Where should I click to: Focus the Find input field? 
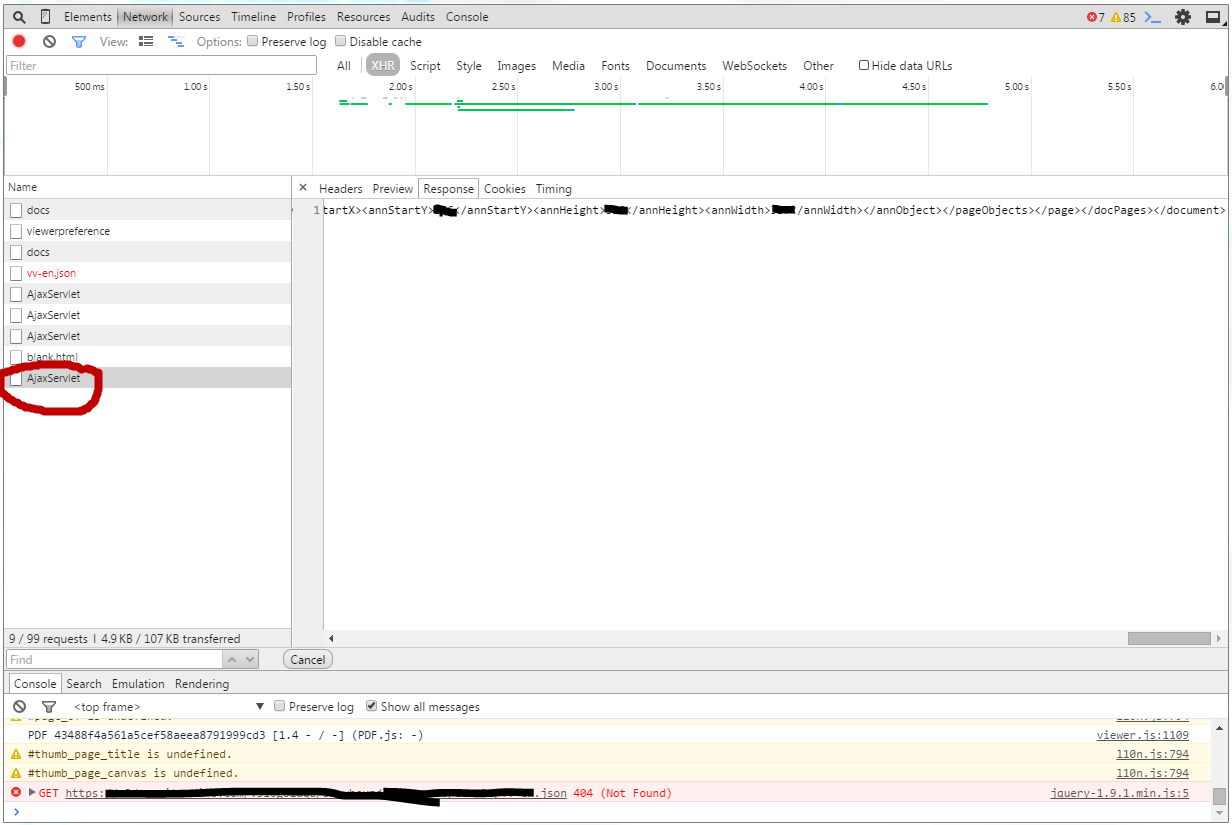(x=114, y=659)
